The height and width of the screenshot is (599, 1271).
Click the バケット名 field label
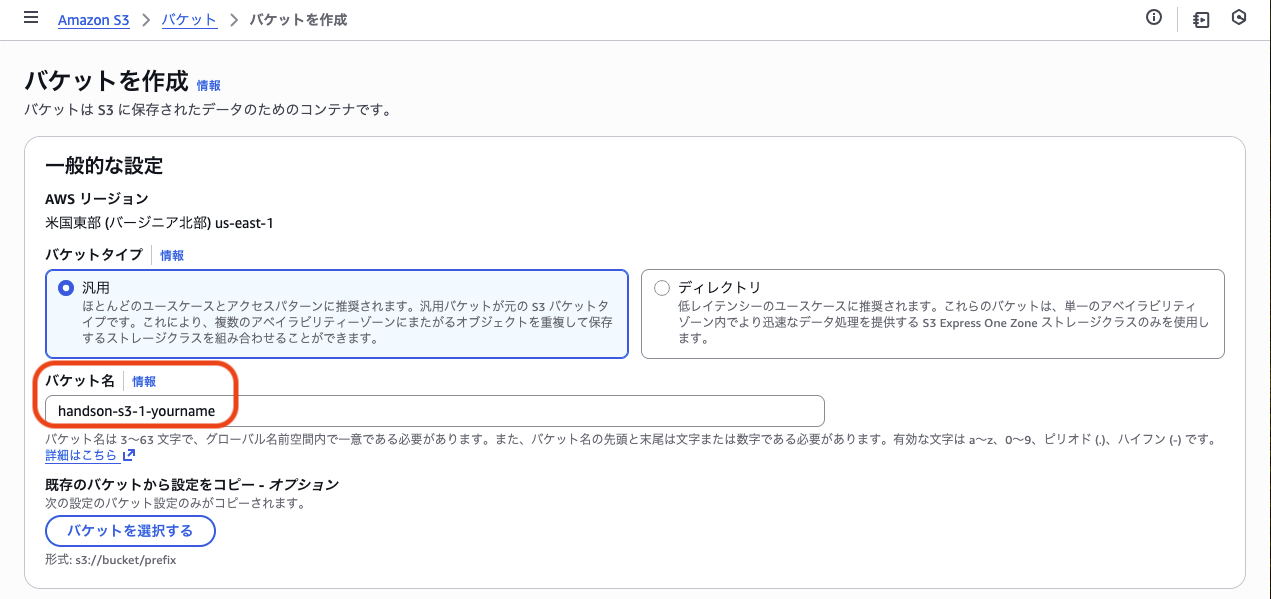(x=80, y=381)
